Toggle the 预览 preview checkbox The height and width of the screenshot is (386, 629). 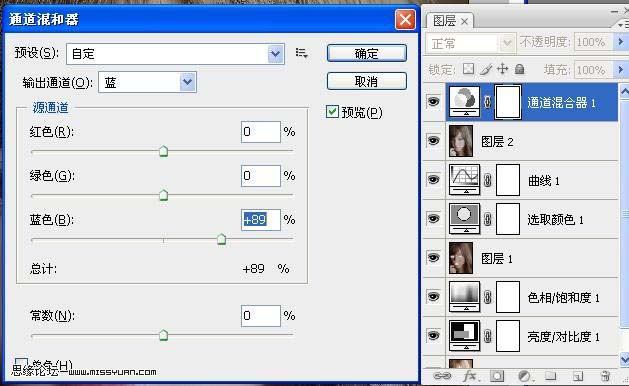coord(332,112)
